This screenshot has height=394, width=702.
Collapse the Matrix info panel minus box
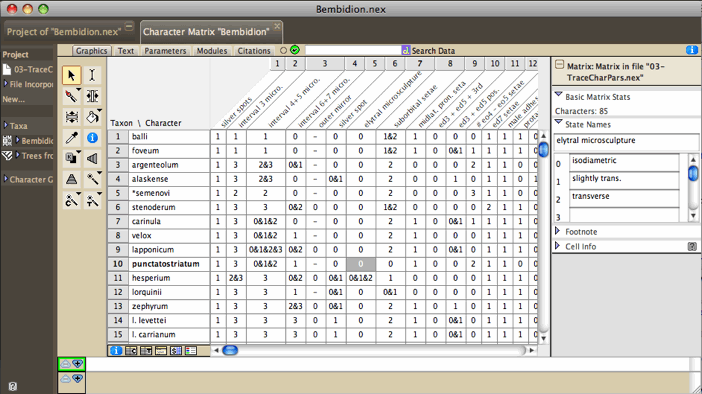(559, 65)
